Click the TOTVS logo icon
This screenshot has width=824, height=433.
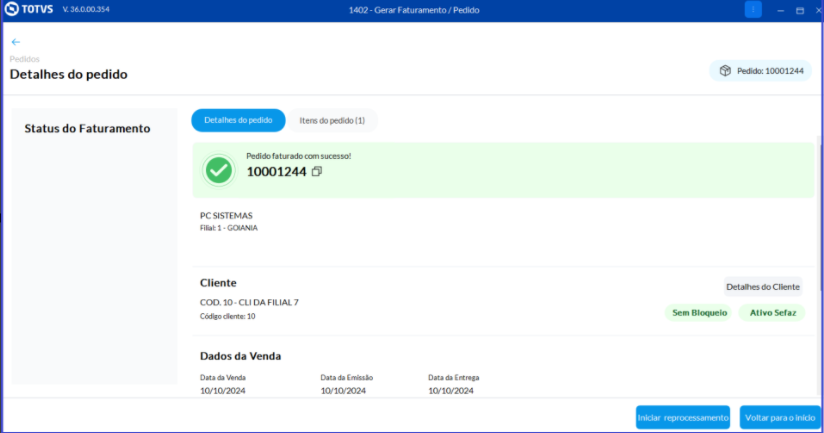tap(12, 9)
